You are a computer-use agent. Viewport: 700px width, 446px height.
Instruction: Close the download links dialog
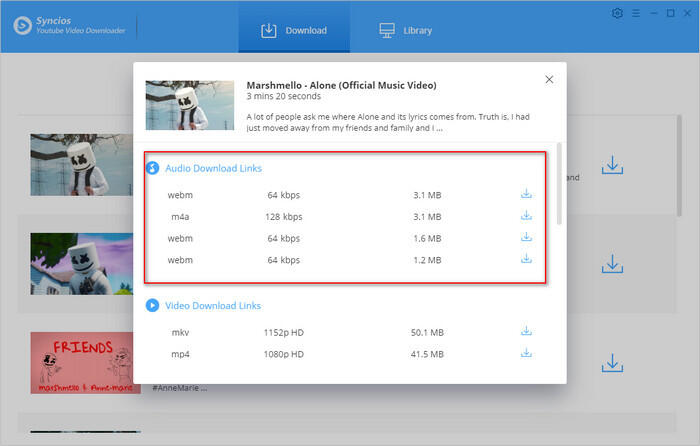coord(548,79)
